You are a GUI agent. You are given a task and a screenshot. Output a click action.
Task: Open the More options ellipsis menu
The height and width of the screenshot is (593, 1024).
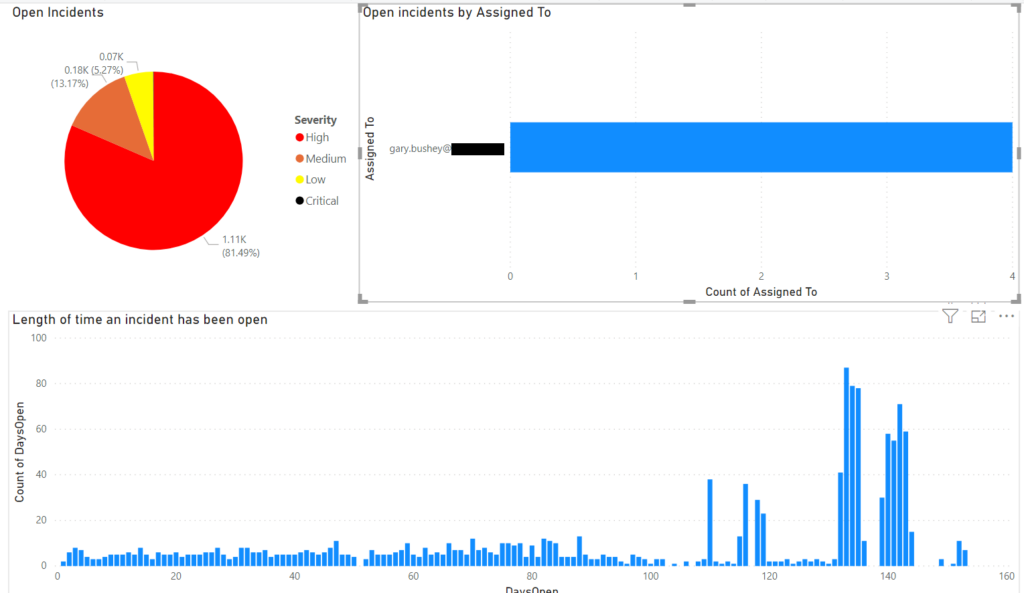1006,317
